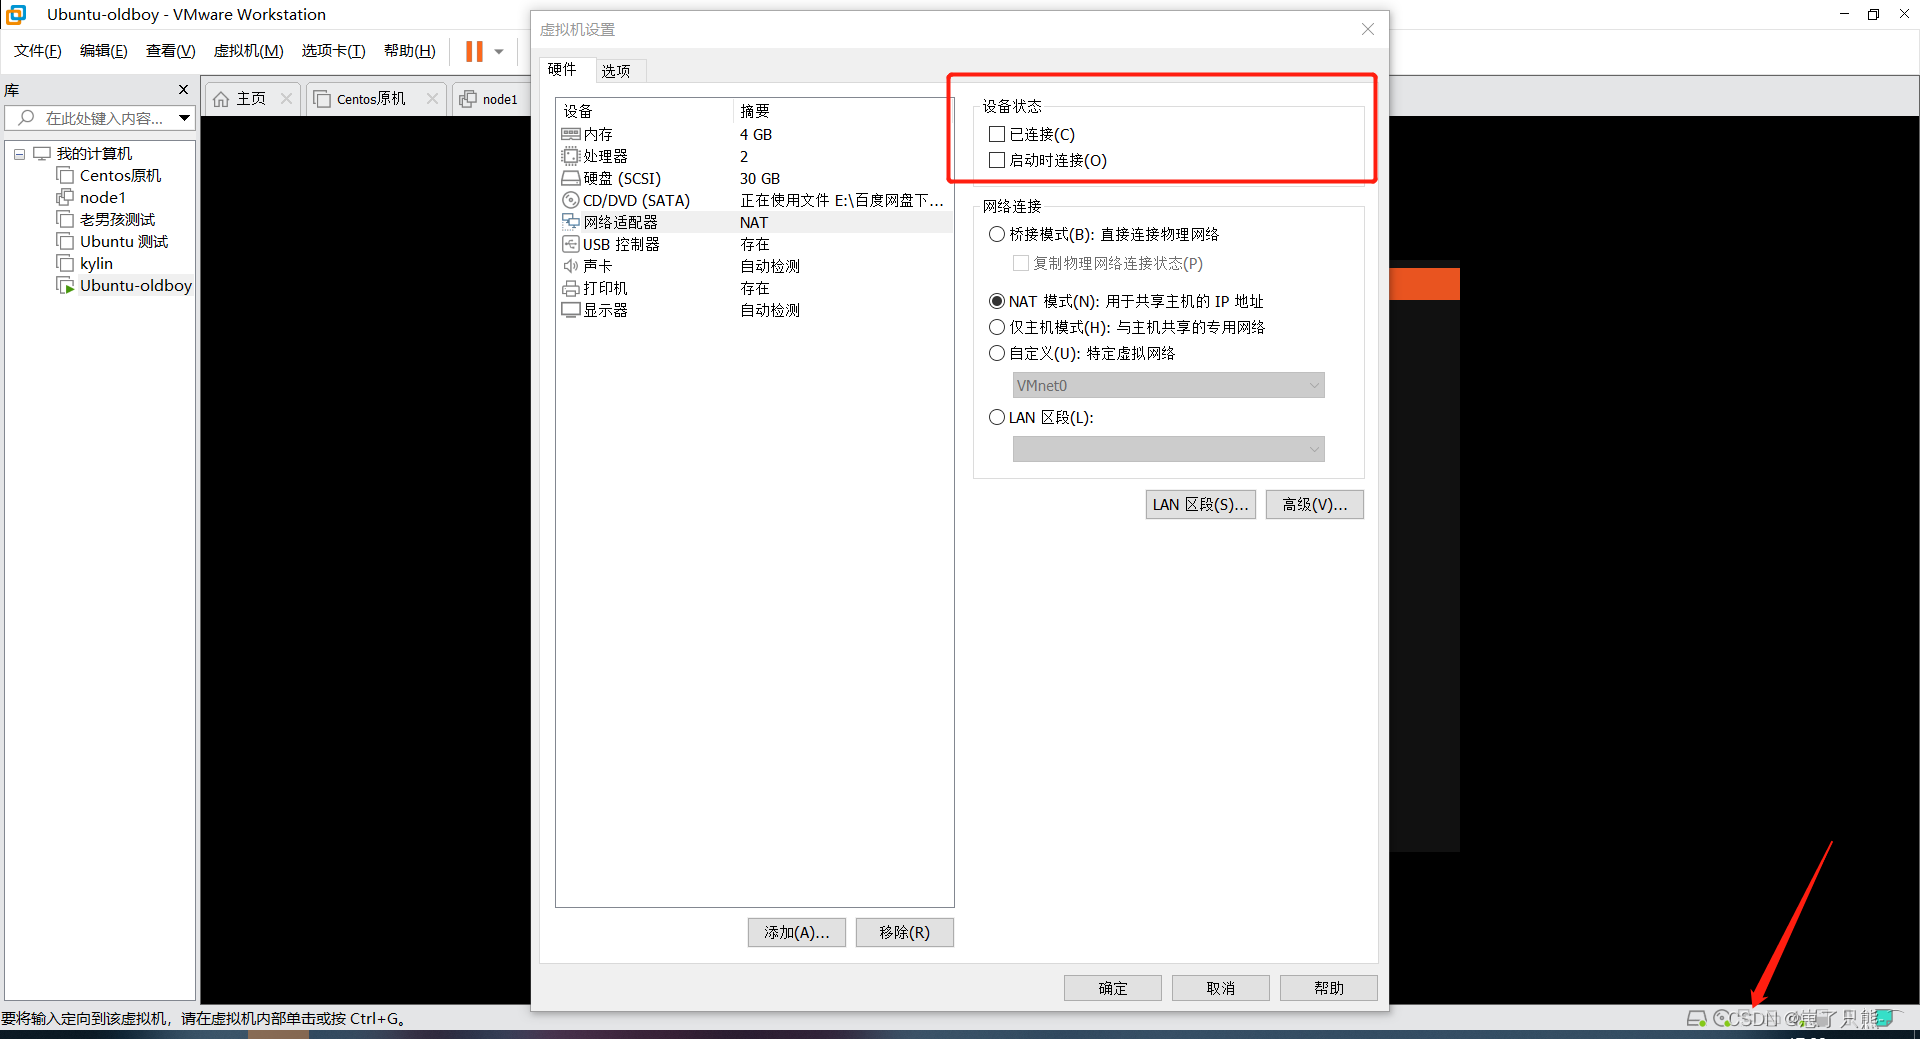Viewport: 1920px width, 1039px height.
Task: Select 自定义(U) 特定虚拟网络 radio button
Action: 996,353
